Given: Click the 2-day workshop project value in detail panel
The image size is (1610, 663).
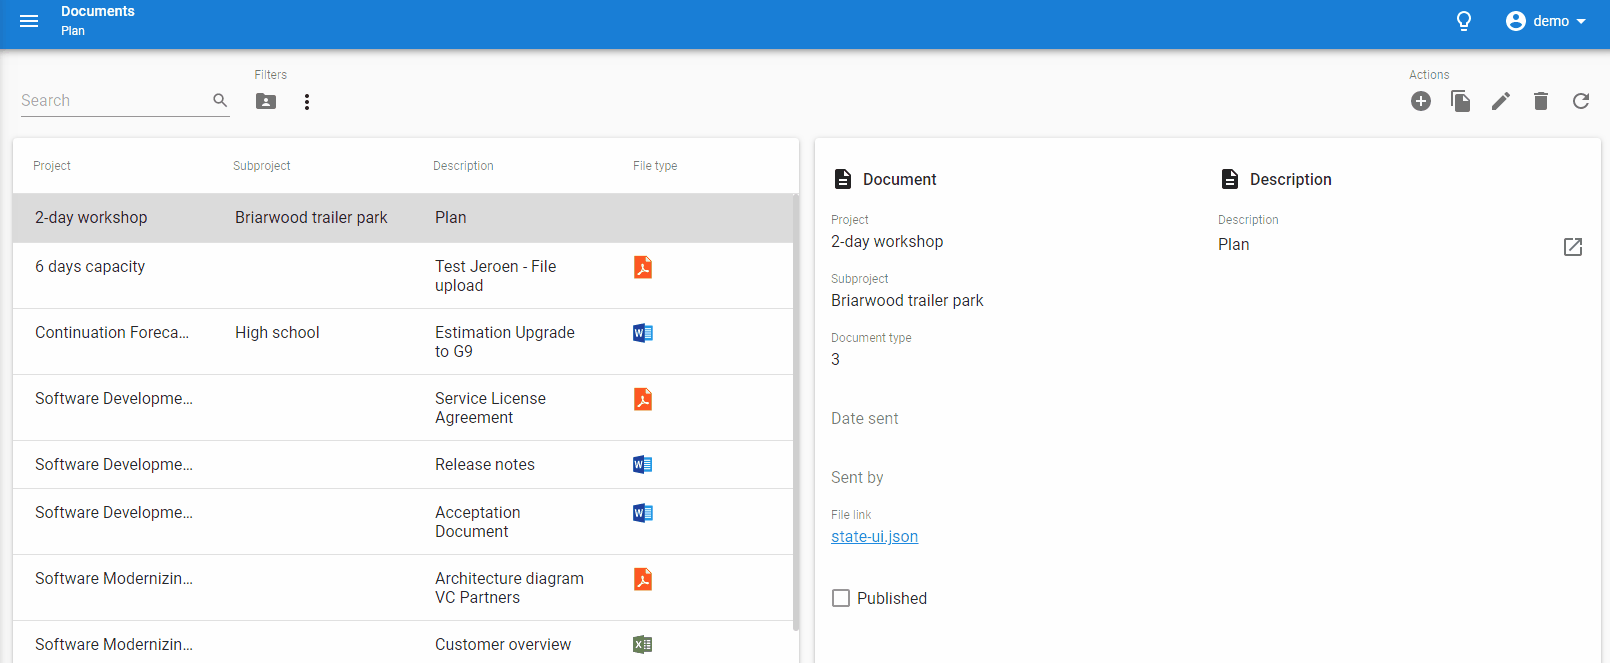Looking at the screenshot, I should click(887, 242).
